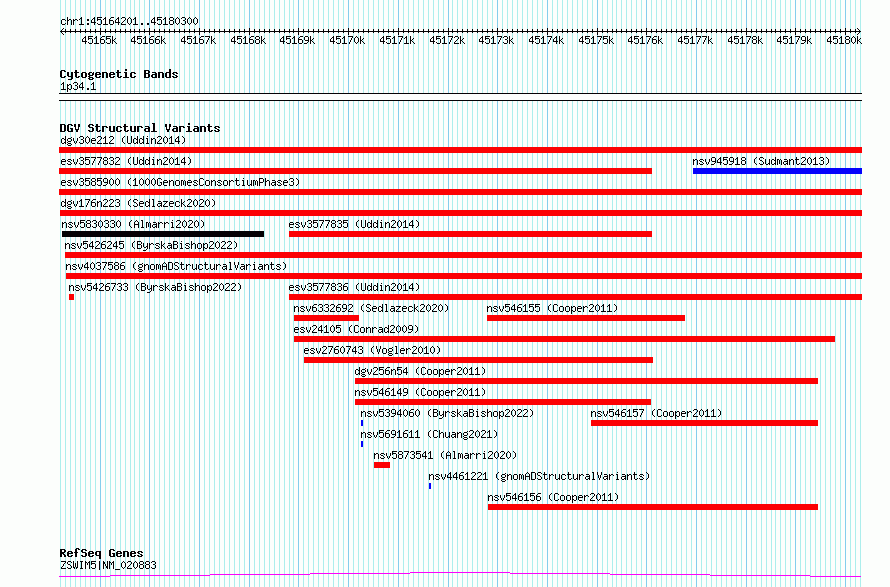The height and width of the screenshot is (587, 890).
Task: Select nsv5426245 (ByrskaBishop2022) variant label
Action: (x=151, y=245)
